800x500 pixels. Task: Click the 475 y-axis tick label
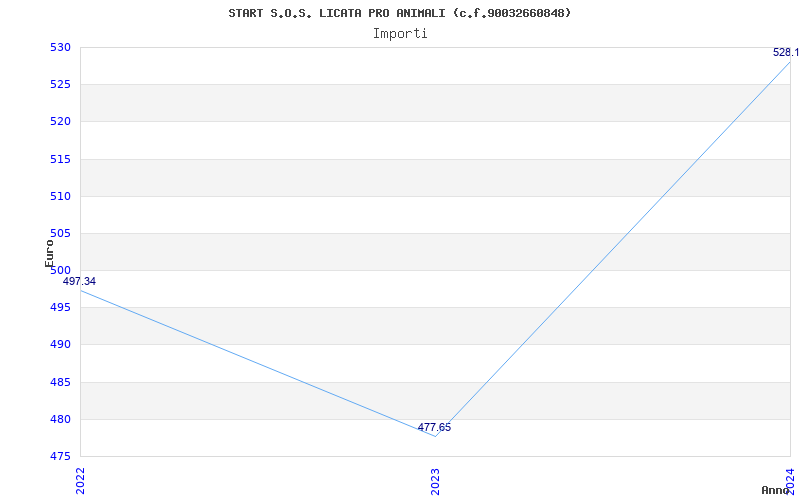(x=59, y=457)
